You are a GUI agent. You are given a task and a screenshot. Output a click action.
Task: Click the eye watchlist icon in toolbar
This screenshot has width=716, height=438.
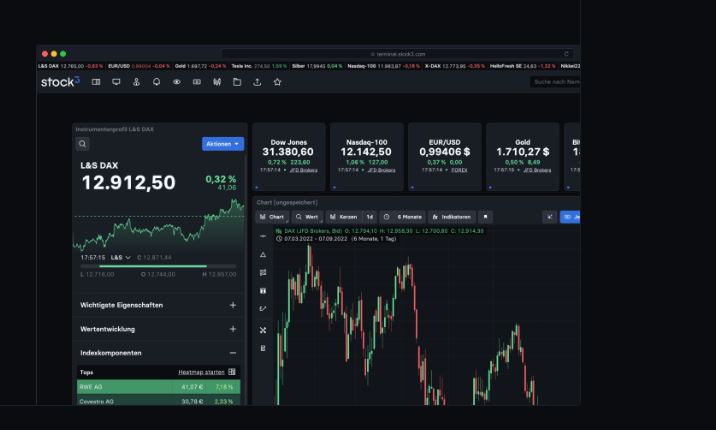point(176,82)
